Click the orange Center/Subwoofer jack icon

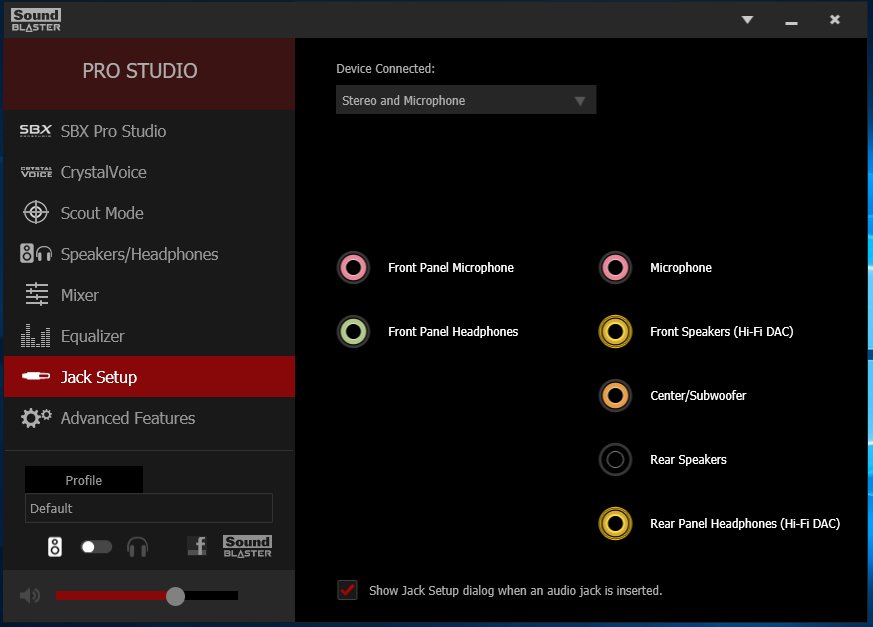tap(616, 396)
